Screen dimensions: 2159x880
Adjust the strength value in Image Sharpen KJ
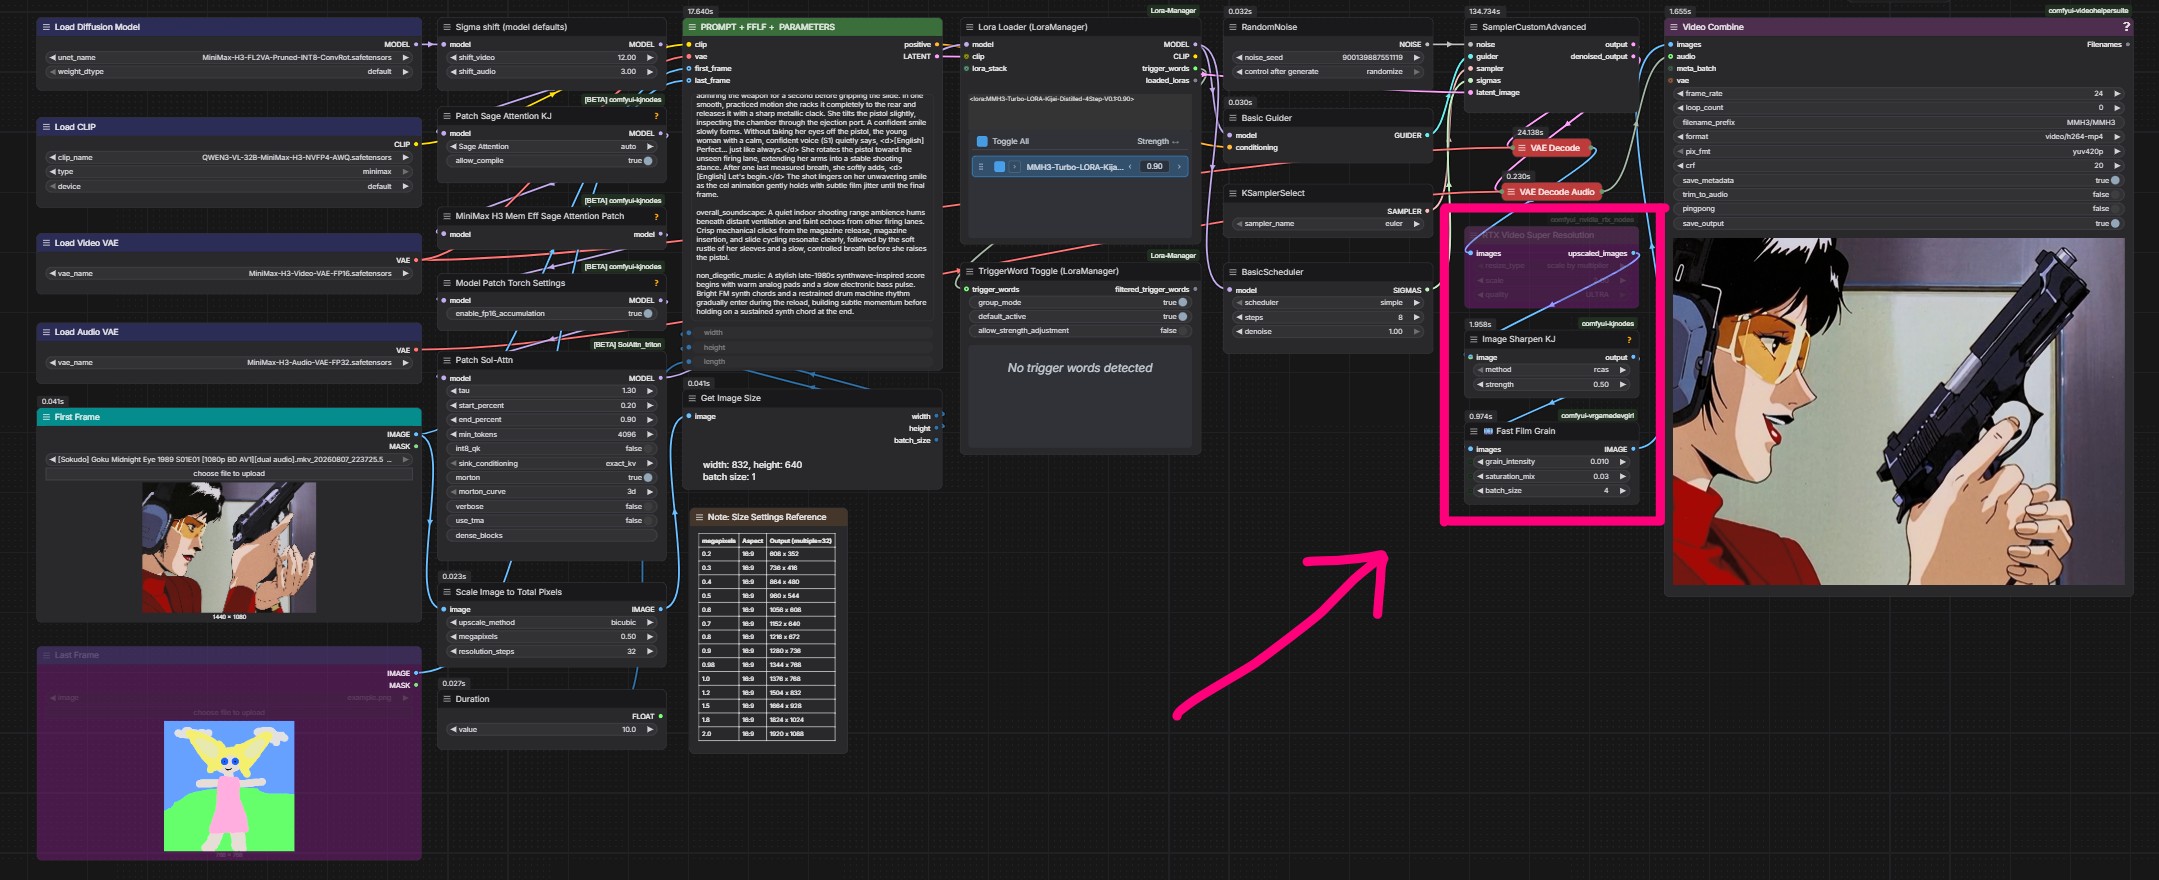tap(1552, 385)
